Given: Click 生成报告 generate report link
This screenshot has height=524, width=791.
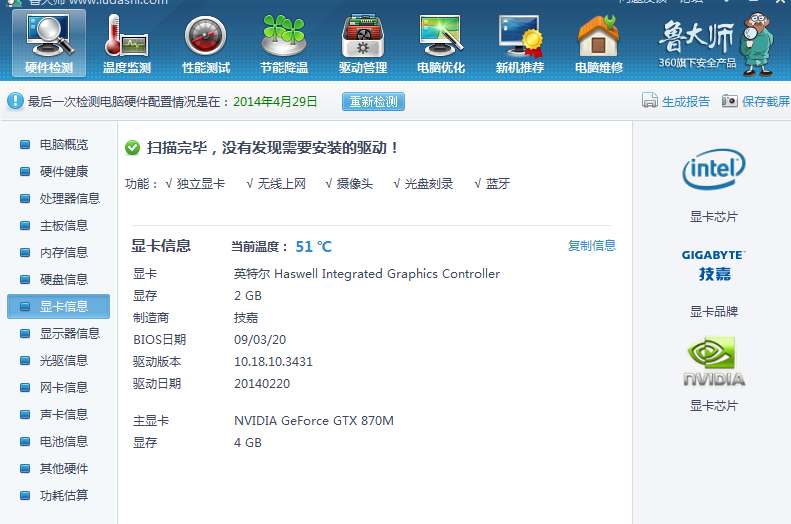Looking at the screenshot, I should [686, 101].
